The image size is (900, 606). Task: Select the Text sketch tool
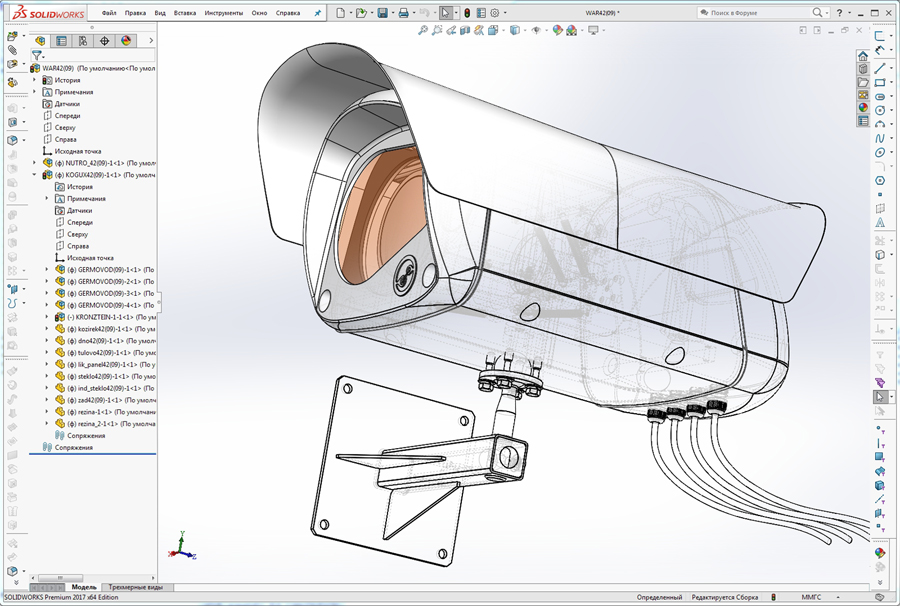(879, 223)
